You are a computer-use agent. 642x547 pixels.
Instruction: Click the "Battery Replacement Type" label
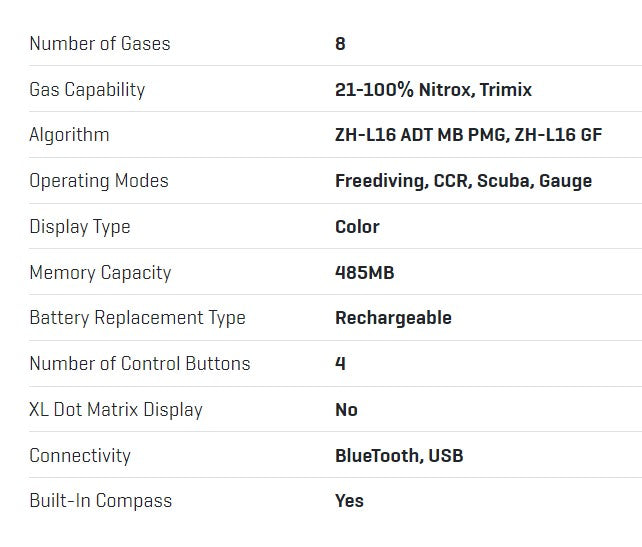pyautogui.click(x=137, y=318)
